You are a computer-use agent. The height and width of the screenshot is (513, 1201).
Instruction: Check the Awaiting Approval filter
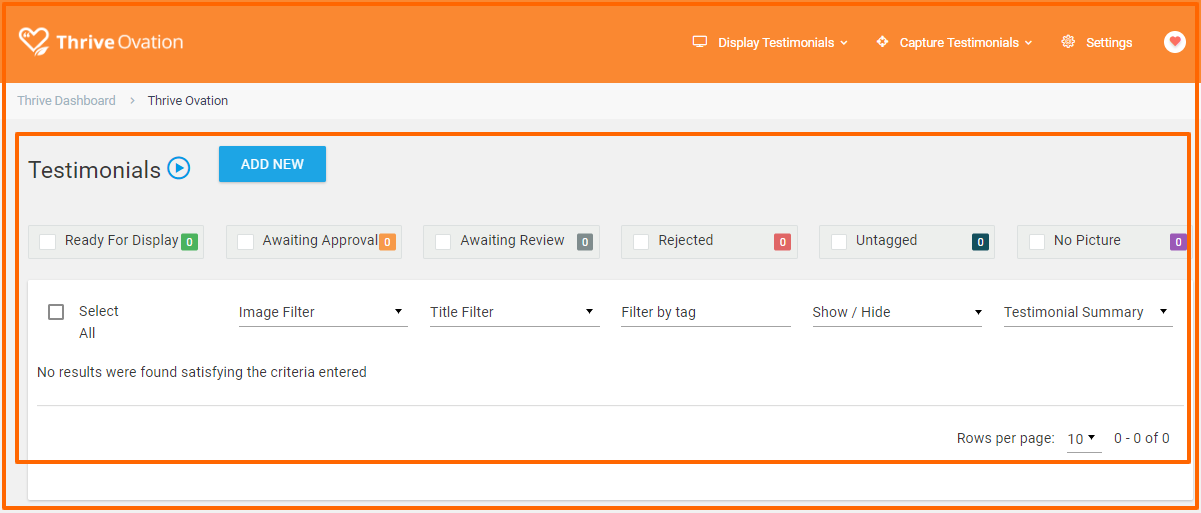point(245,241)
